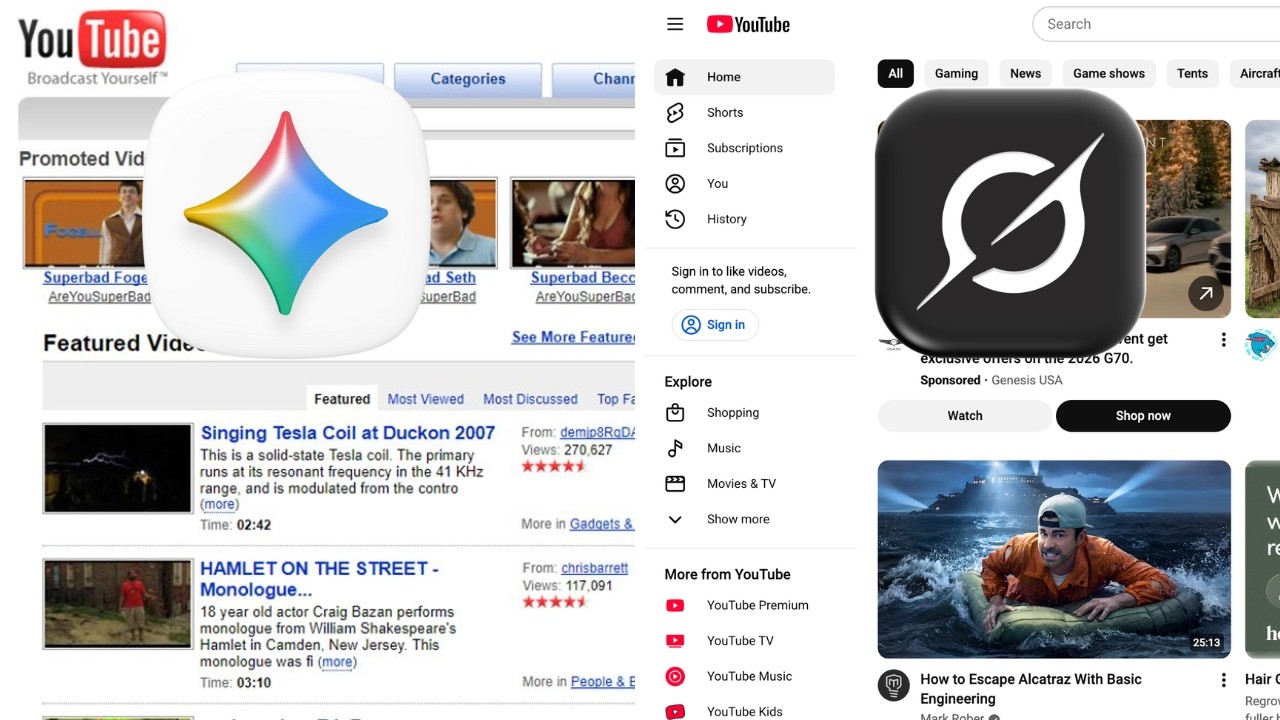Screen dimensions: 1280x720
Task: Open the YouTube Music icon
Action: click(675, 676)
